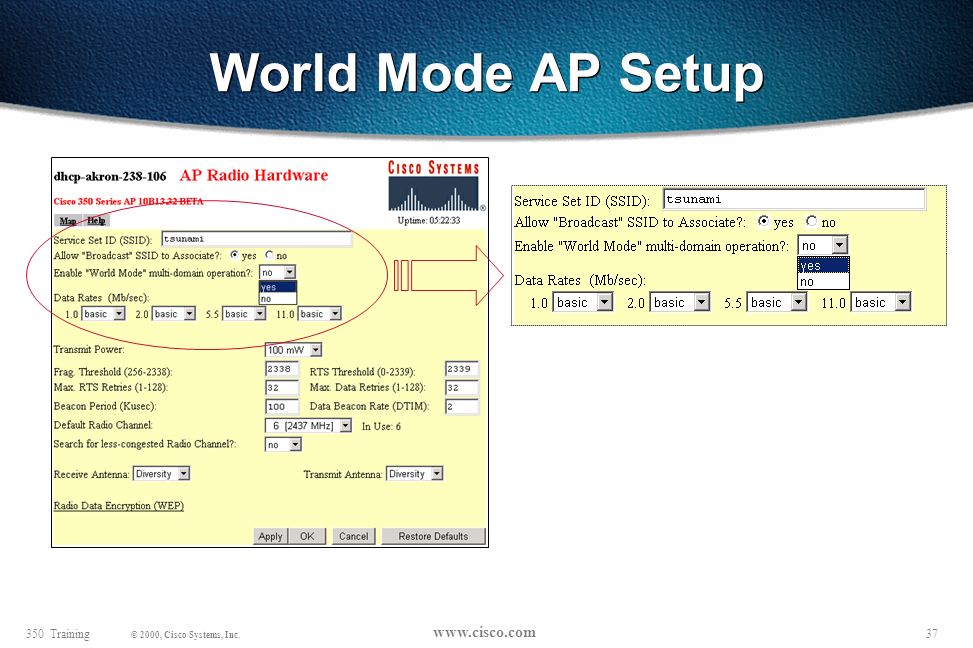Open the Map link in AP page
Viewport: 973px width, 648px height.
point(68,220)
